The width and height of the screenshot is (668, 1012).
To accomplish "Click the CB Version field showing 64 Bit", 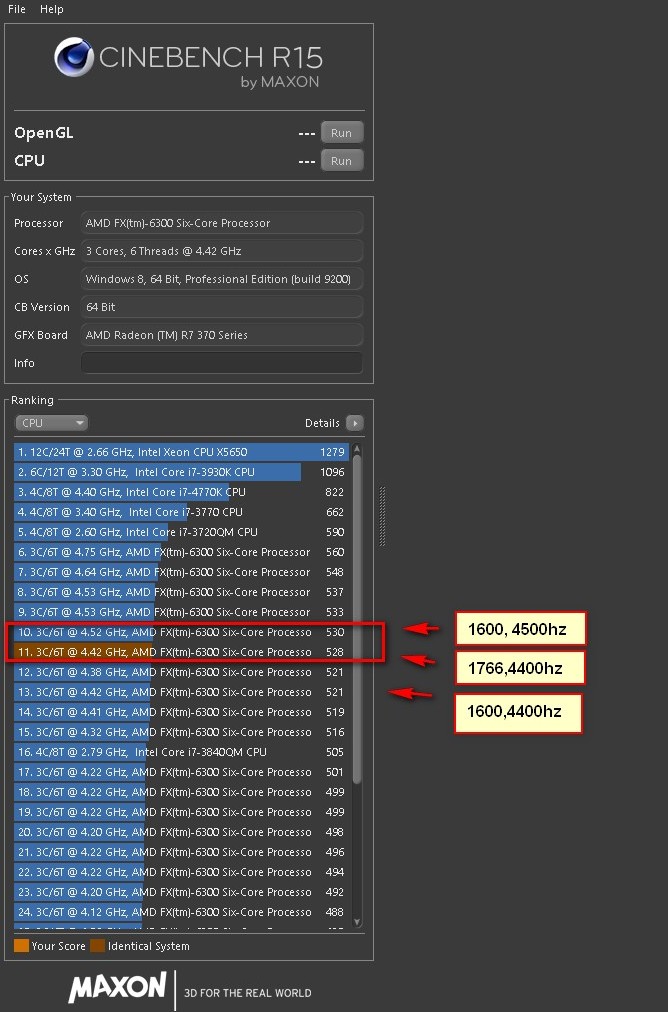I will pyautogui.click(x=221, y=307).
